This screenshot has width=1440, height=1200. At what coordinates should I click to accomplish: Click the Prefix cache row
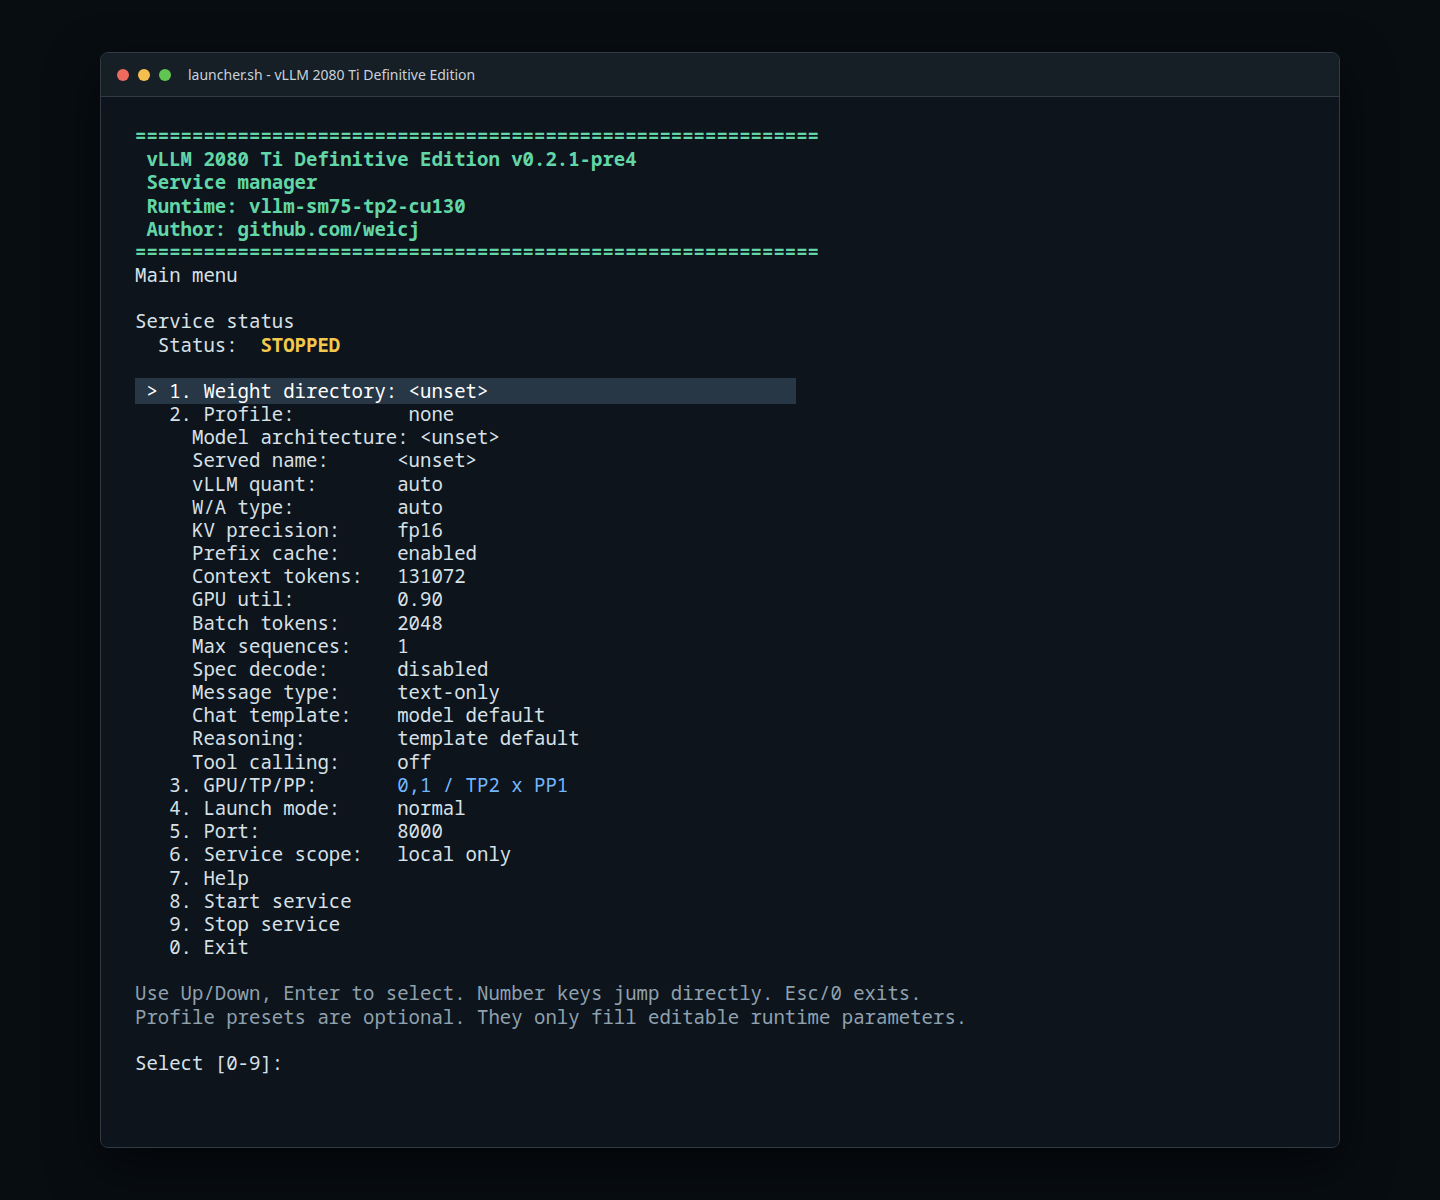(334, 554)
